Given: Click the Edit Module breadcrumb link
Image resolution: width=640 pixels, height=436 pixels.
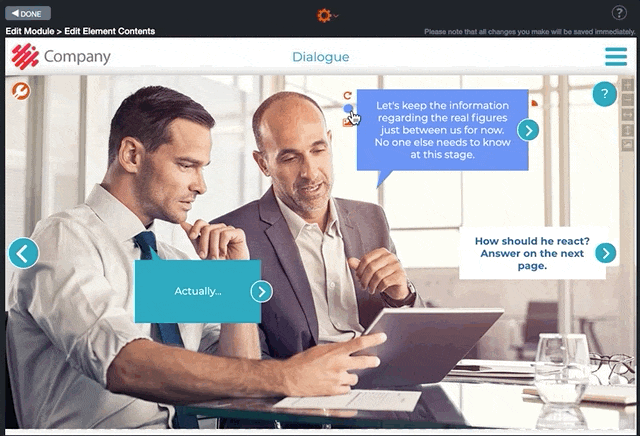Looking at the screenshot, I should [30, 31].
